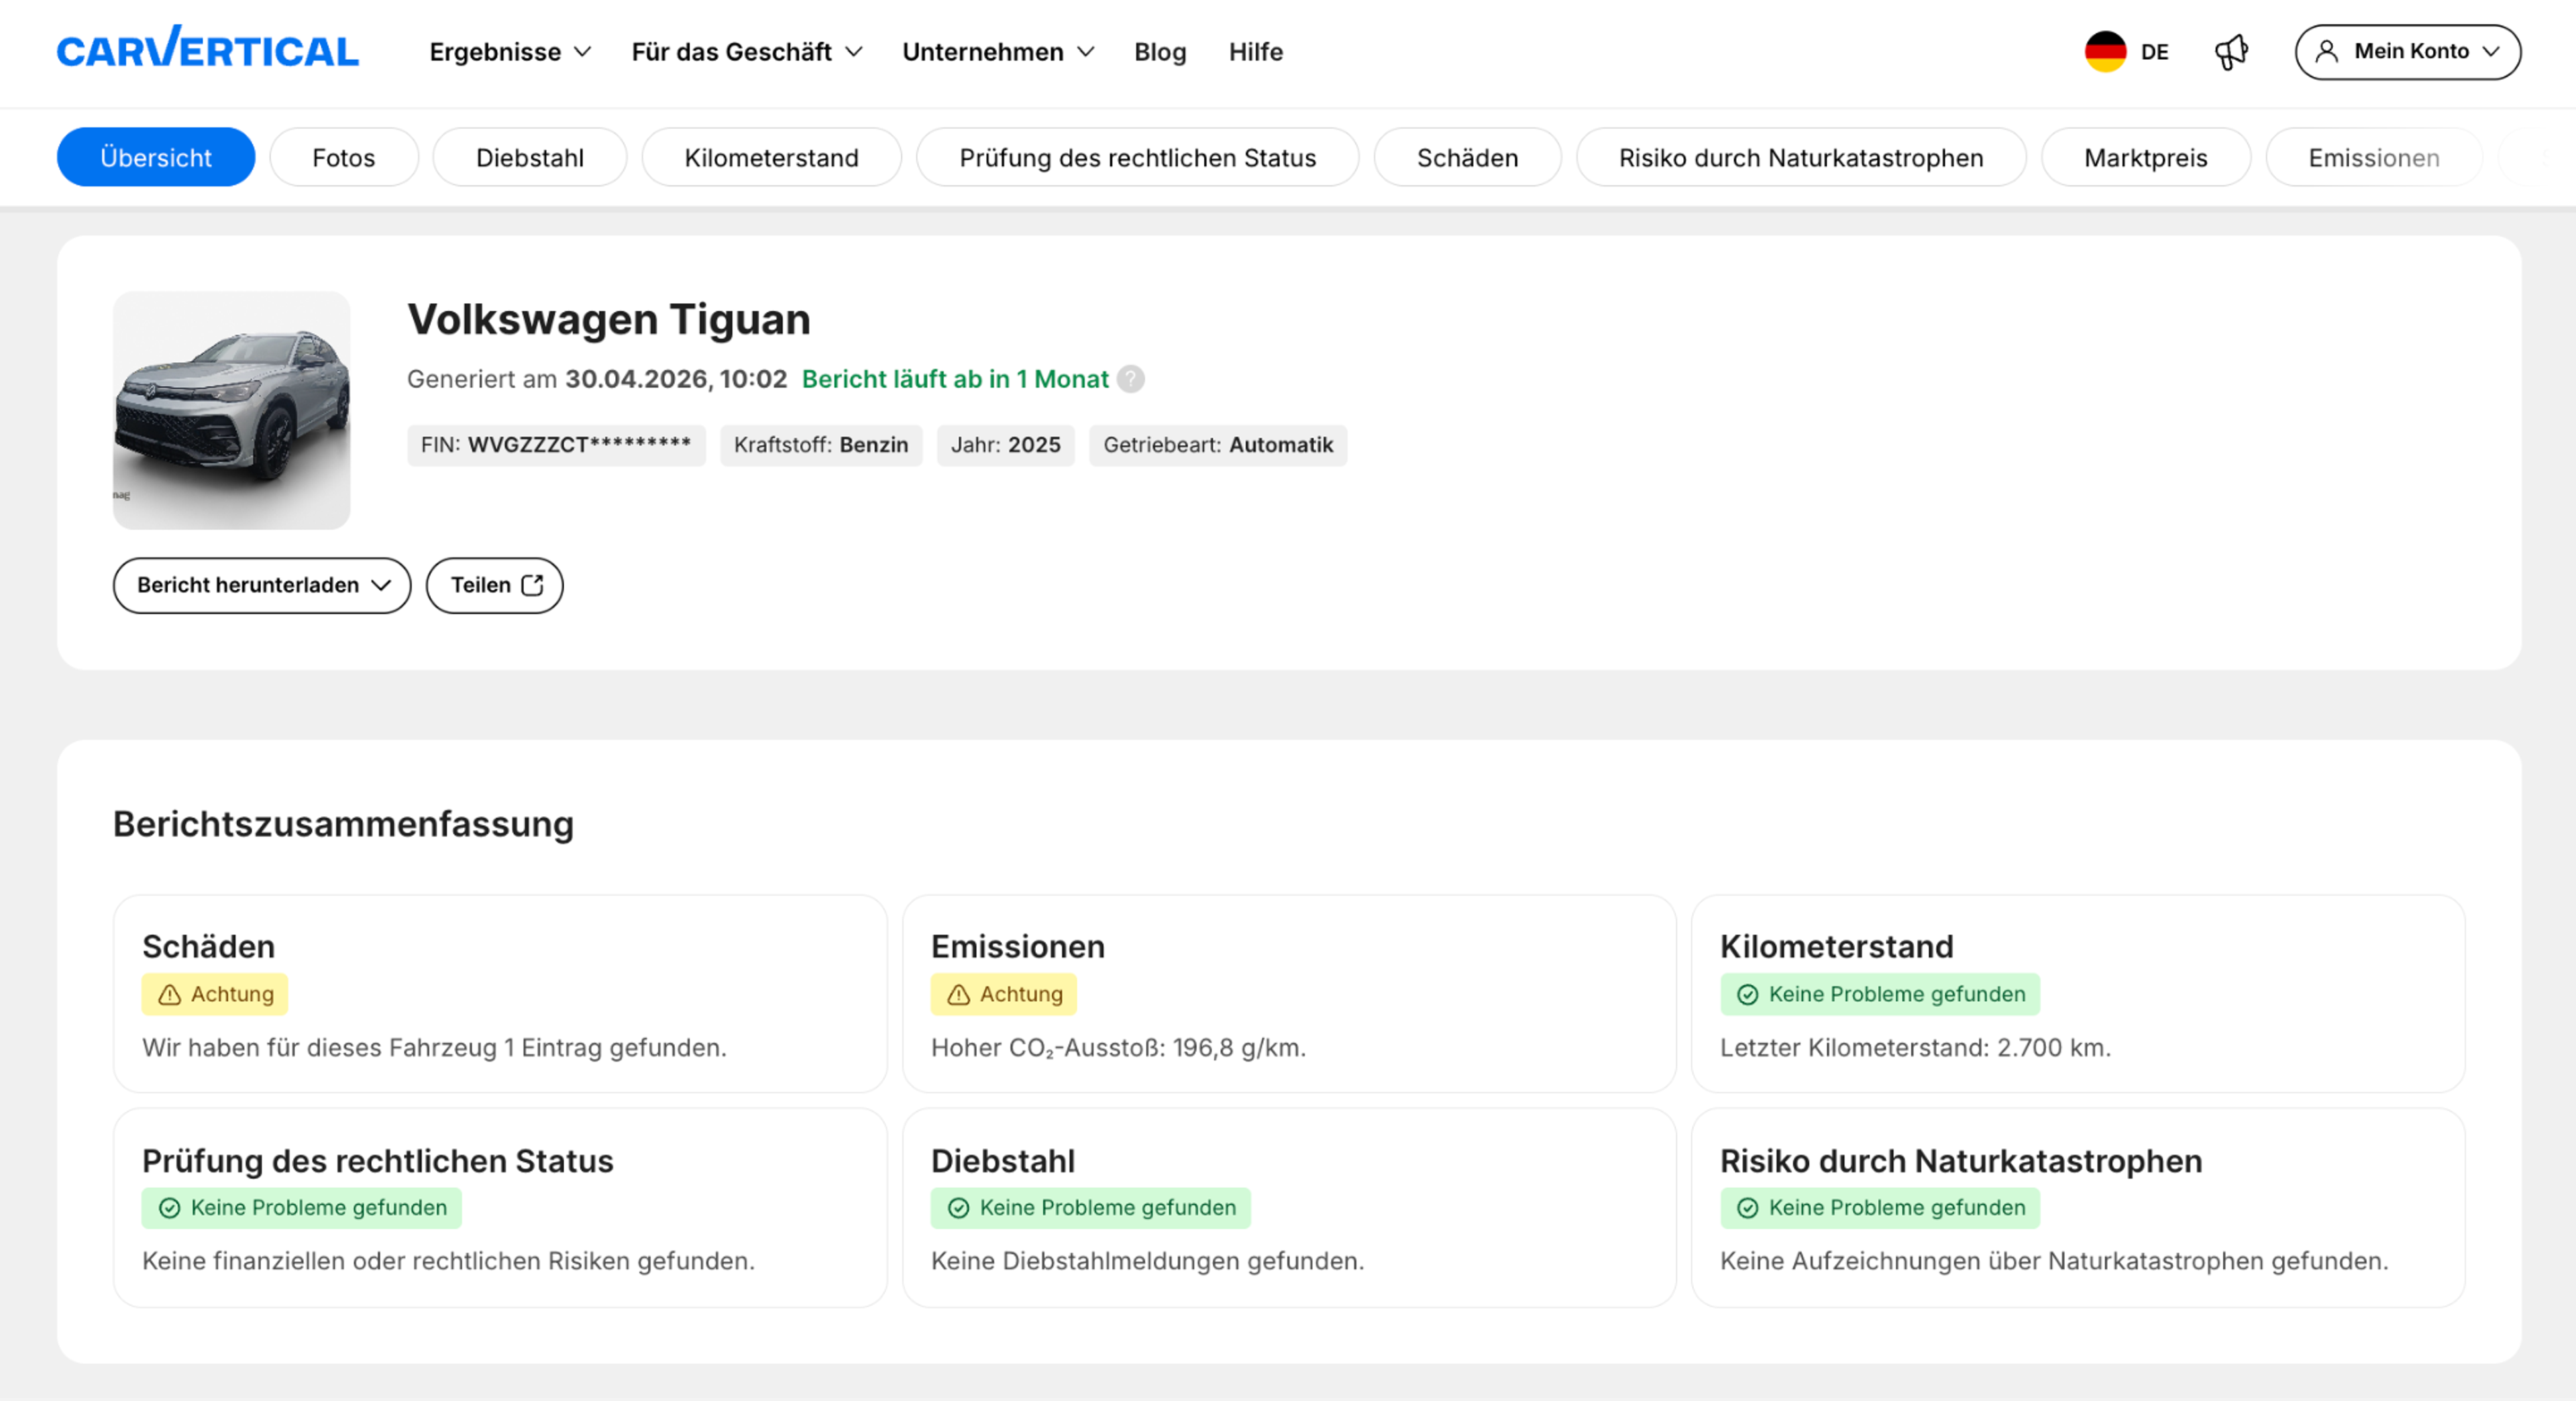Click the Kraftstoff: Benzin tag
This screenshot has width=2576, height=1401.
pos(821,445)
